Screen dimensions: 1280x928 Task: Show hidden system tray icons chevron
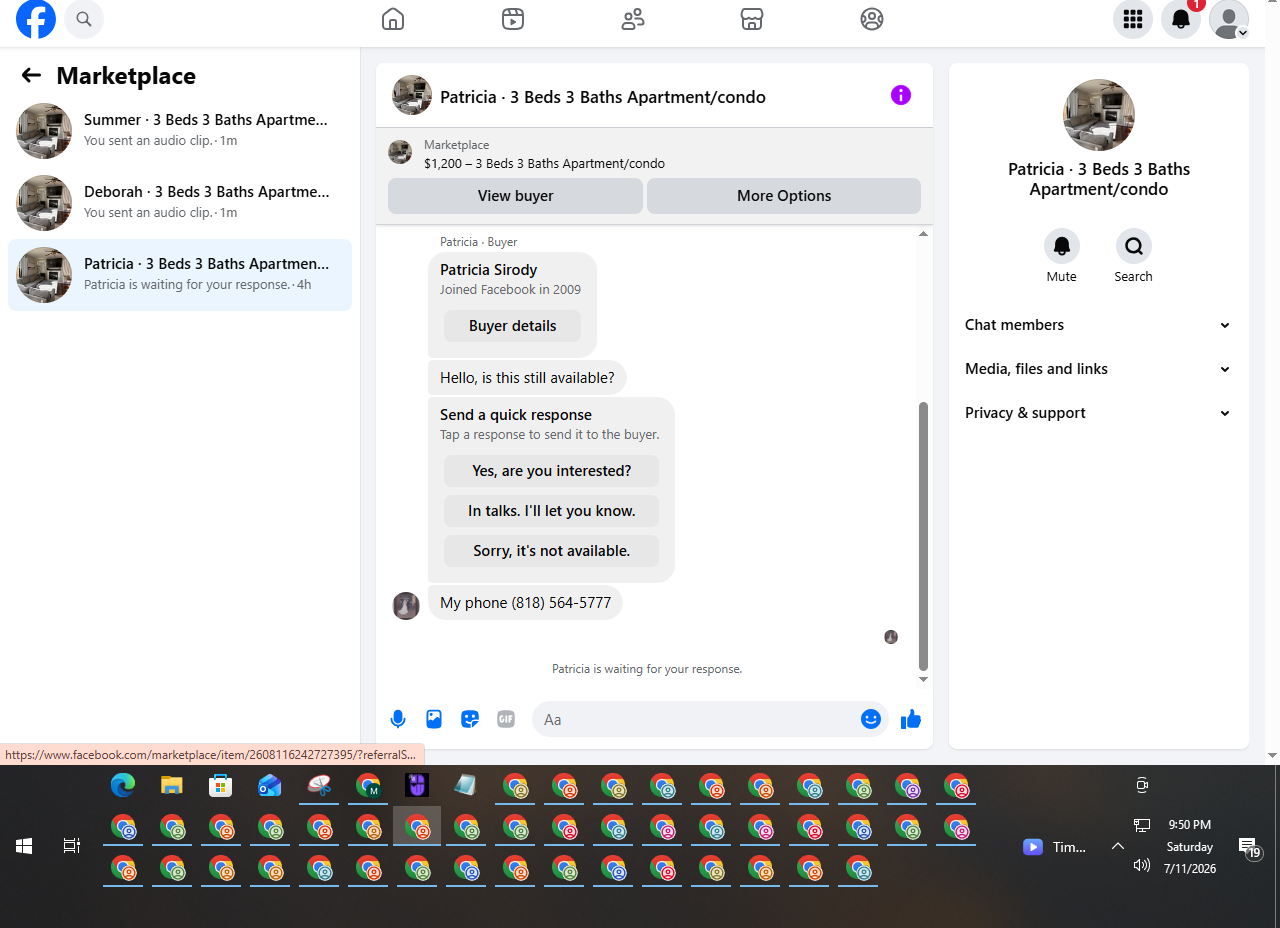pos(1118,846)
